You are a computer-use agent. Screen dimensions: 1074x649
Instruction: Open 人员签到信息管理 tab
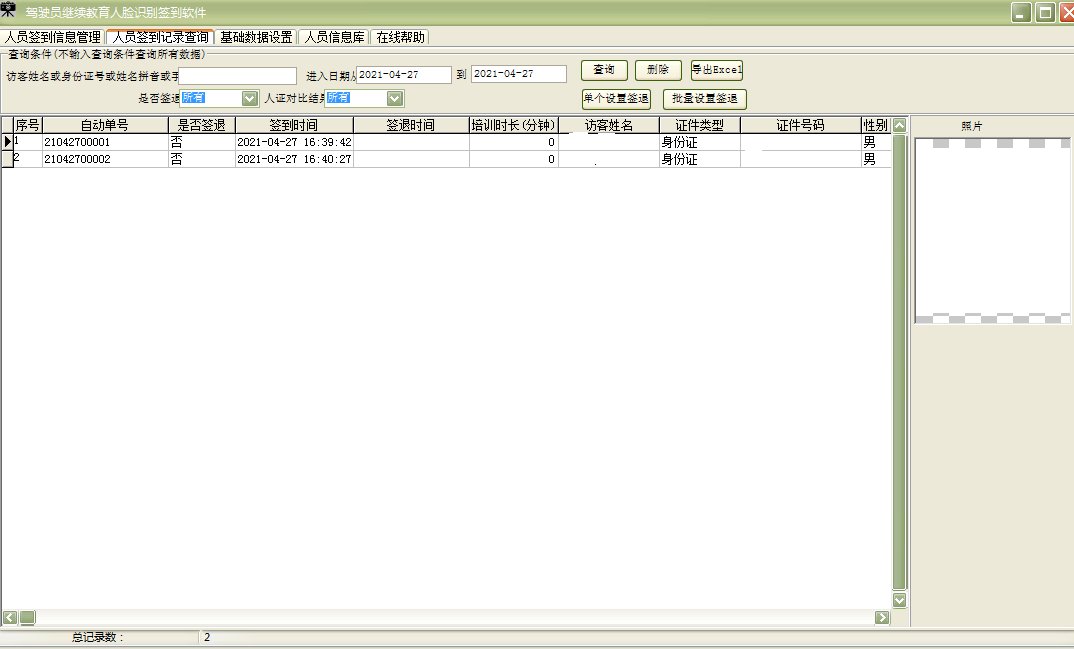point(53,37)
